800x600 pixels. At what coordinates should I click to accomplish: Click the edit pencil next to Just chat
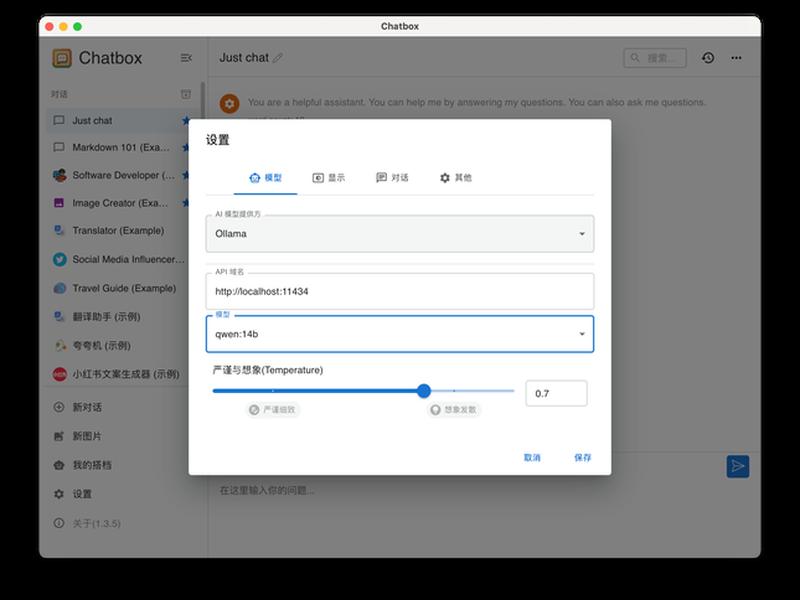coord(278,58)
